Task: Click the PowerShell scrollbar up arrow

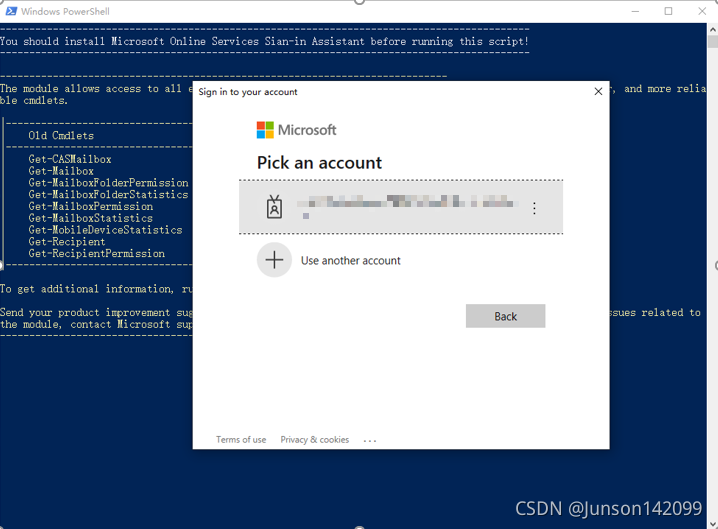Action: (x=713, y=29)
